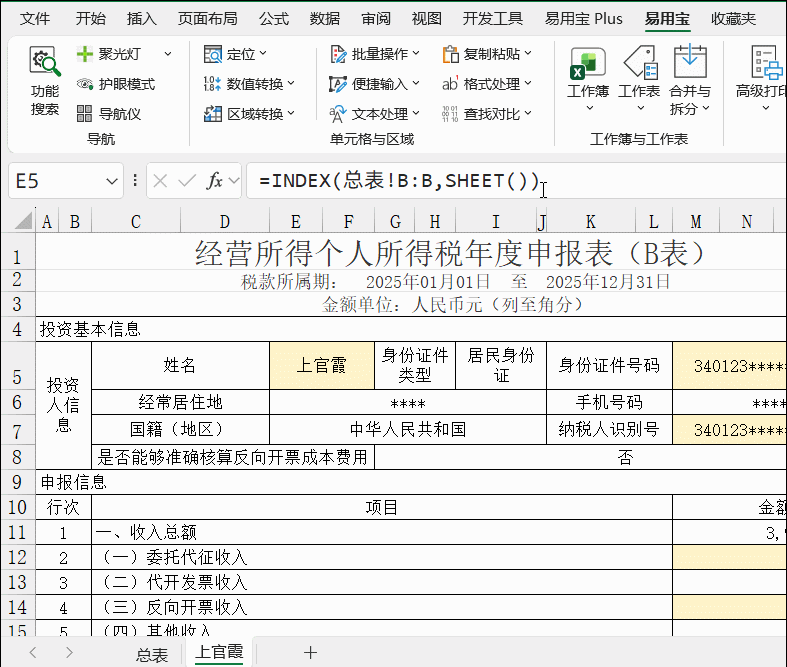Open 查找对比 find and compare tool
Screen dimensions: 787x667
[486, 114]
